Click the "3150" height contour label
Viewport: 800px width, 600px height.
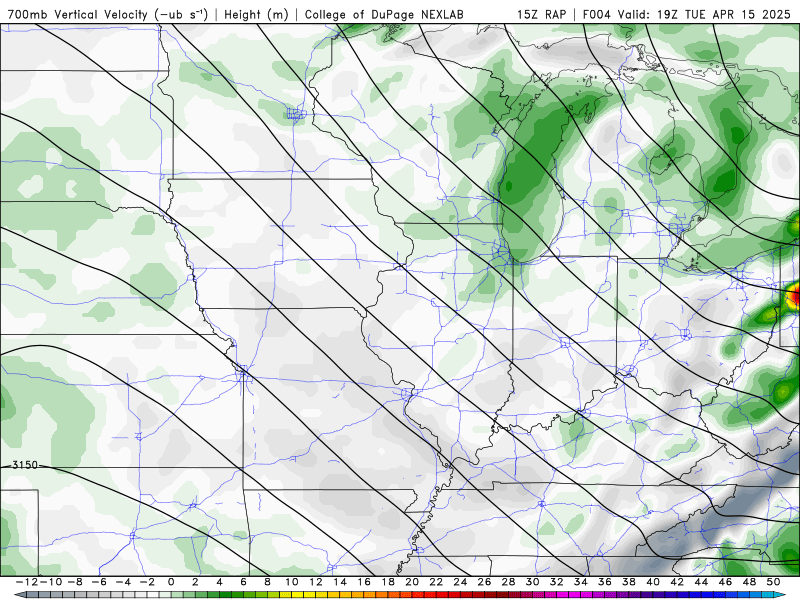[25, 465]
